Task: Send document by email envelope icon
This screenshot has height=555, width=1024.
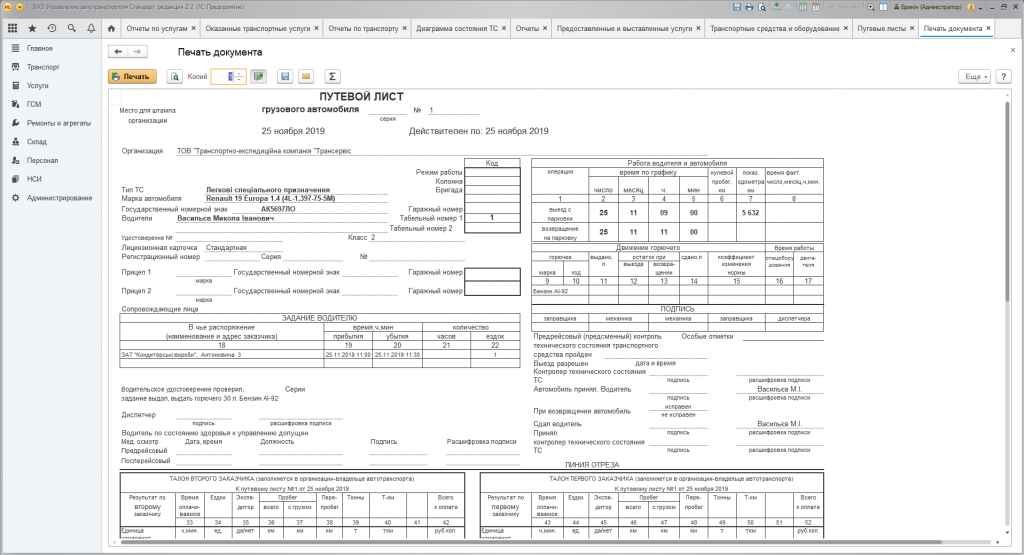Action: (306, 76)
